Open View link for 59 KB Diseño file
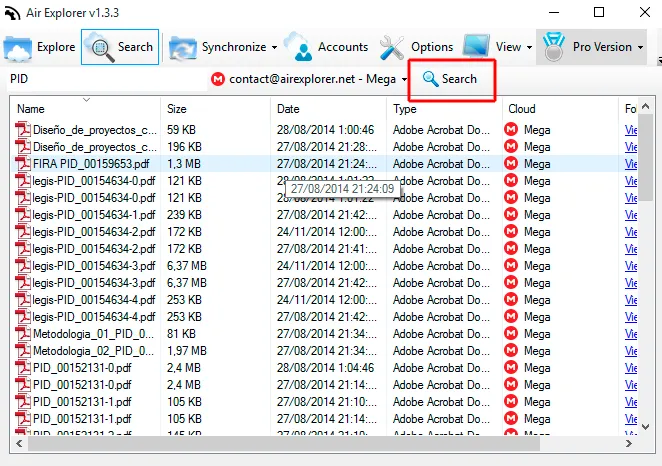662x466 pixels. point(631,130)
